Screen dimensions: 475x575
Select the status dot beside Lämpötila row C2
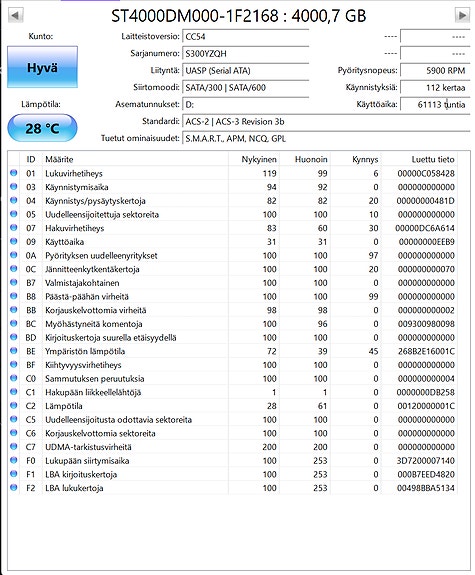tap(14, 405)
